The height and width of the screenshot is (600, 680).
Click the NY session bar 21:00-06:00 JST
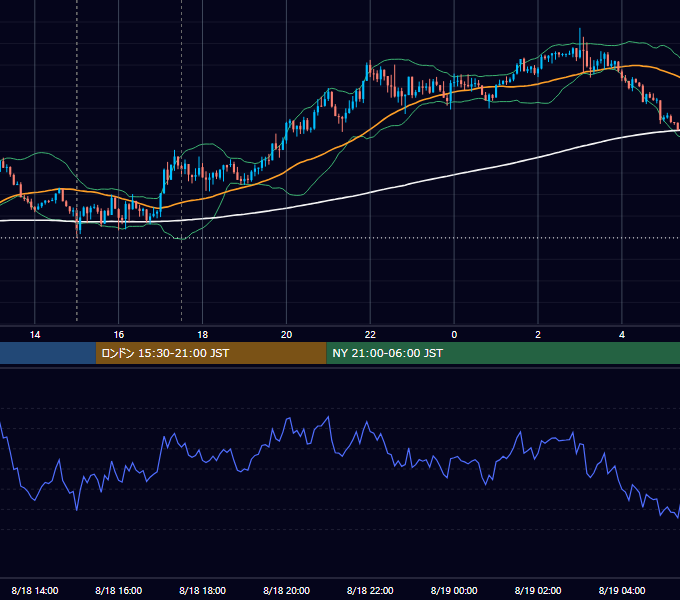pyautogui.click(x=503, y=353)
